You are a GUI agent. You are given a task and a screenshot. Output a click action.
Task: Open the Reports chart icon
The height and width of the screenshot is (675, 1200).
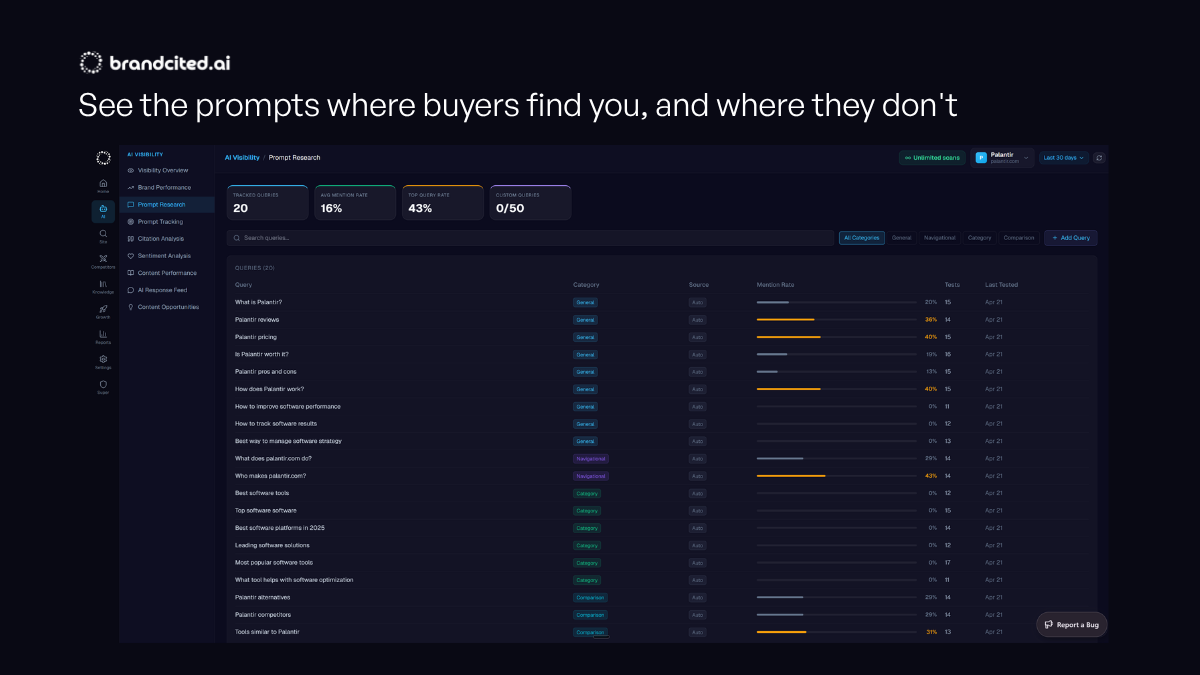(x=103, y=336)
